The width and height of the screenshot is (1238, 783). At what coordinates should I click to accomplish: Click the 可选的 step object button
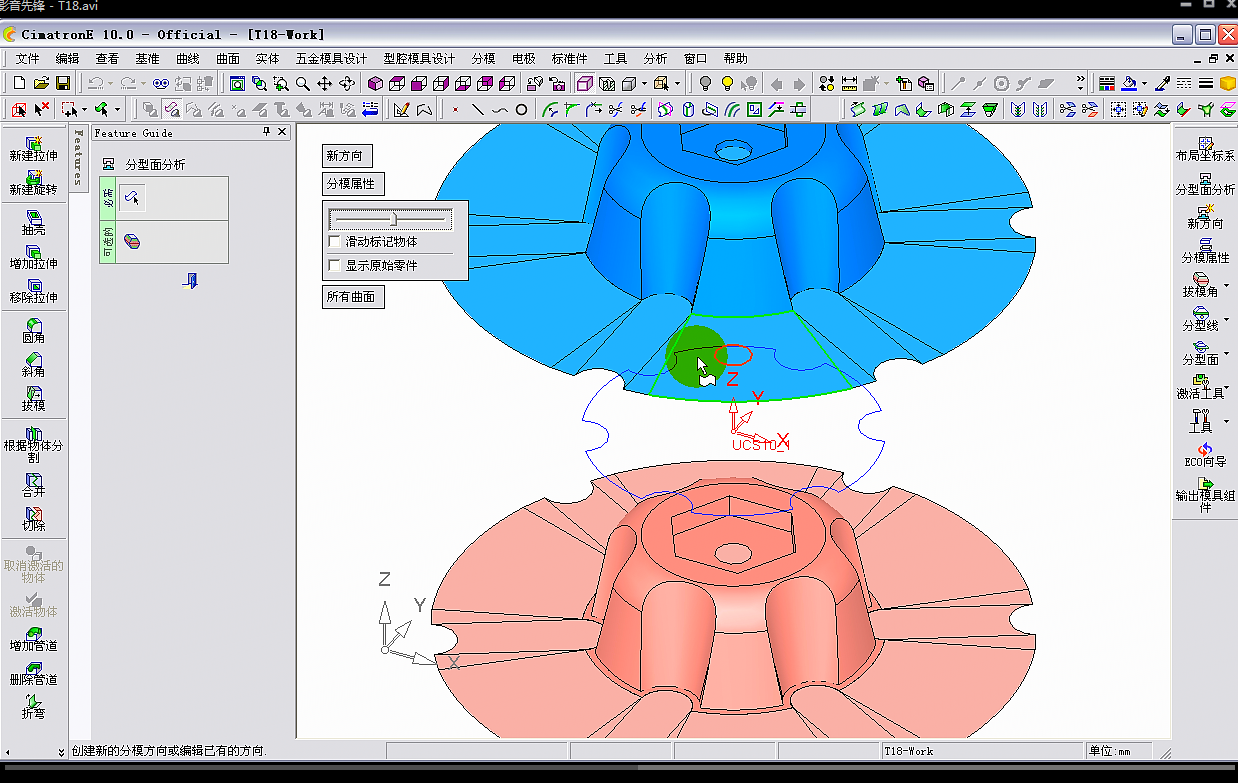[131, 241]
